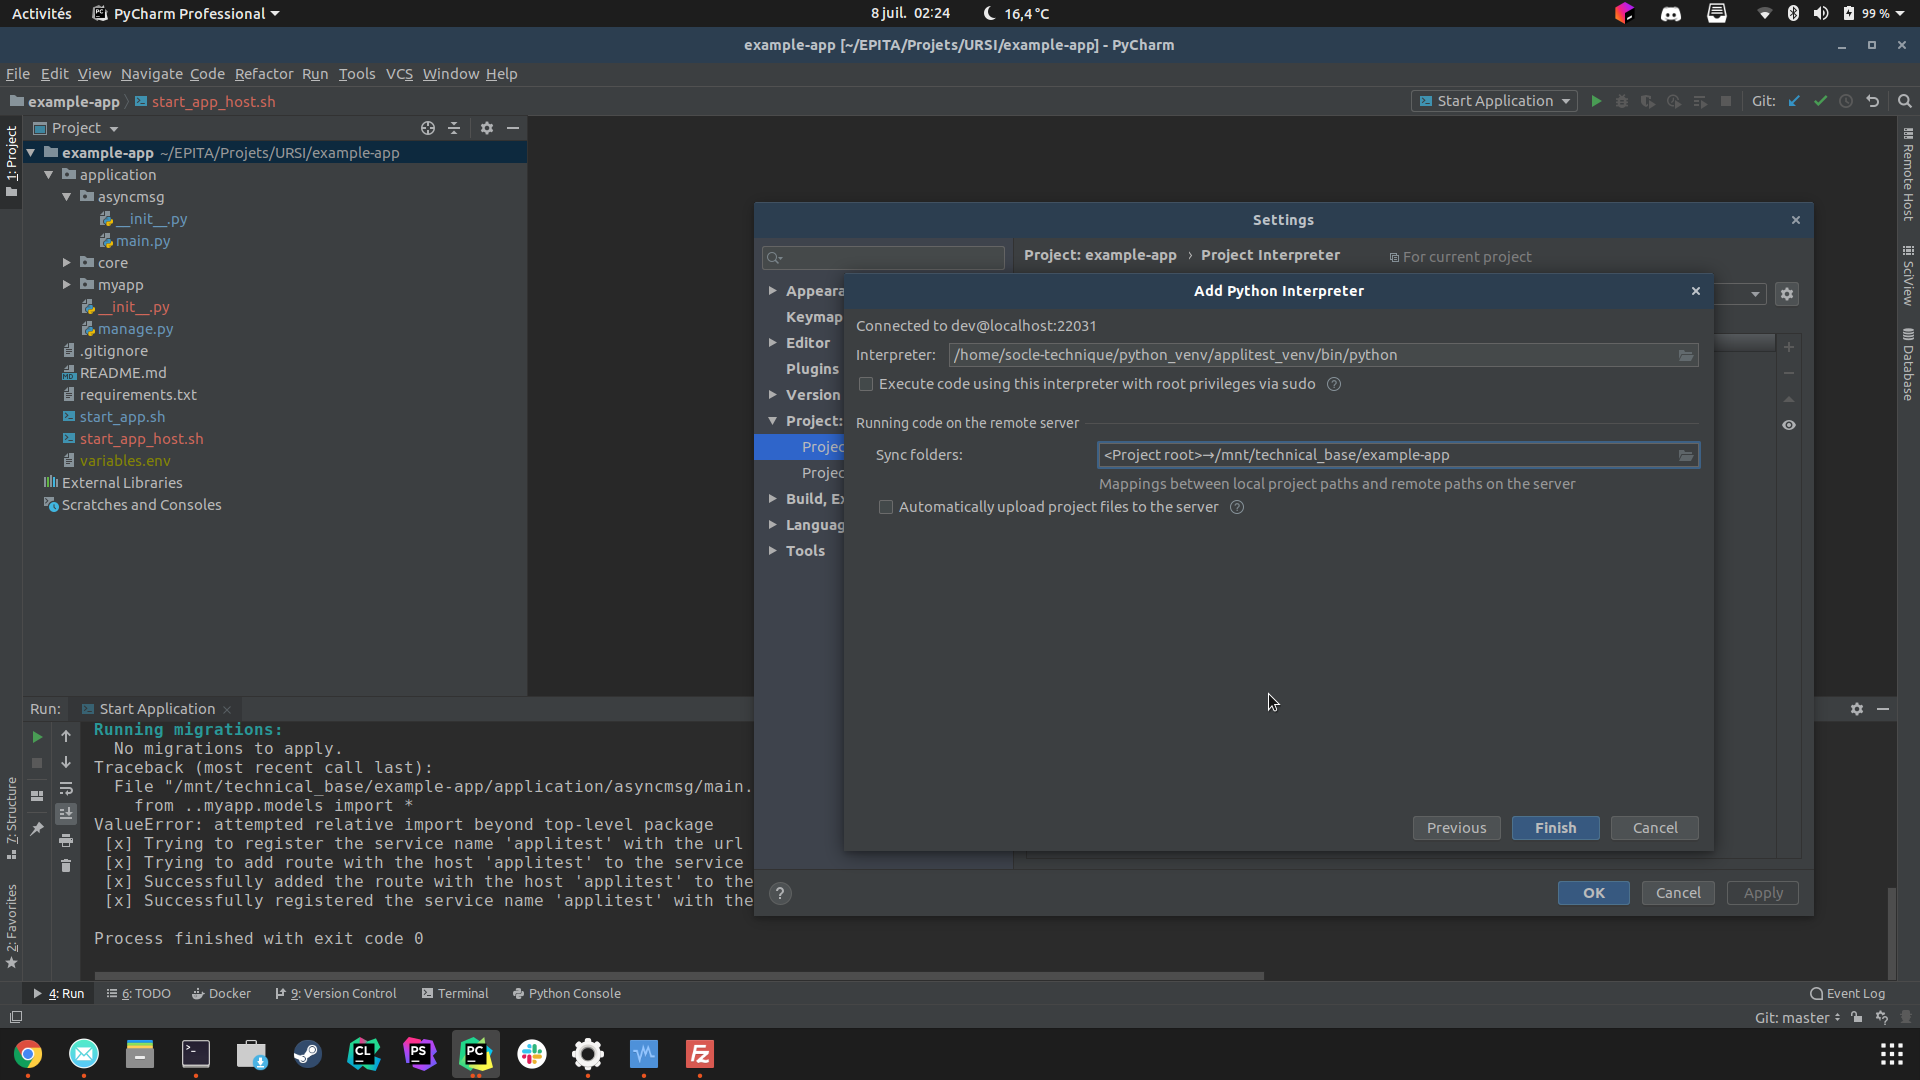Click help icon next to sudo option
The width and height of the screenshot is (1920, 1080).
1334,384
